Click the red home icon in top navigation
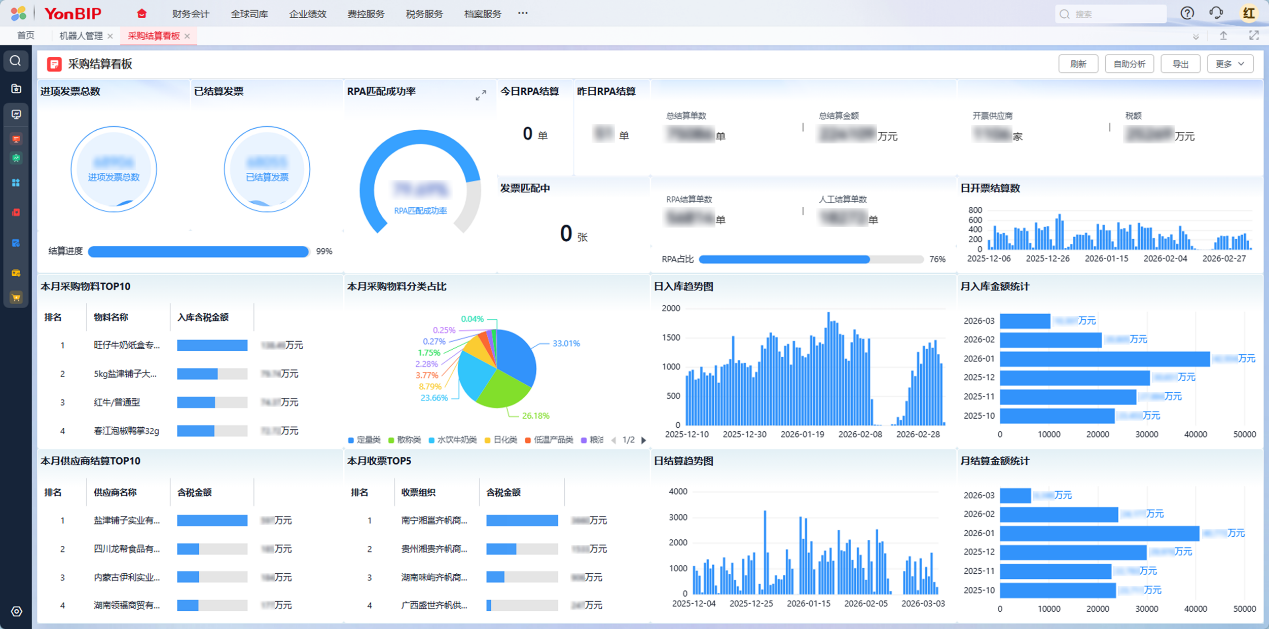The height and width of the screenshot is (629, 1269). (141, 14)
